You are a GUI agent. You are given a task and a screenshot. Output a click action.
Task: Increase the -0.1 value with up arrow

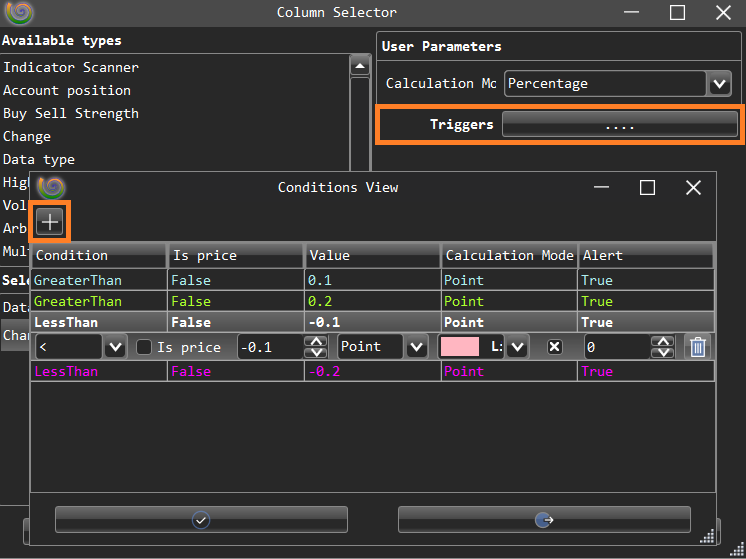(x=315, y=341)
